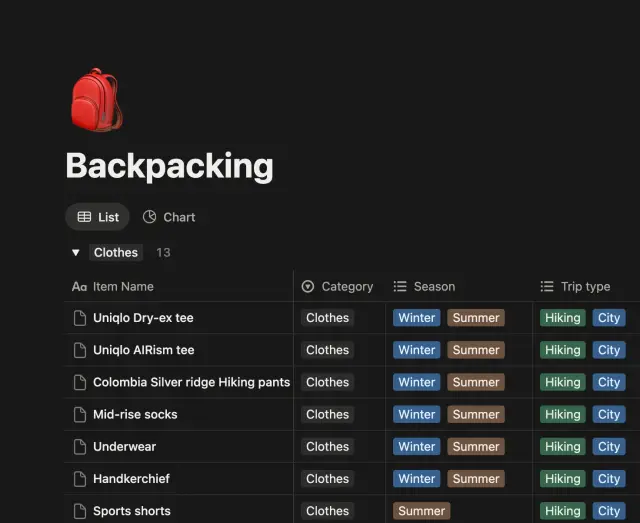The image size is (640, 523).
Task: Open the Category column header menu
Action: click(x=337, y=287)
